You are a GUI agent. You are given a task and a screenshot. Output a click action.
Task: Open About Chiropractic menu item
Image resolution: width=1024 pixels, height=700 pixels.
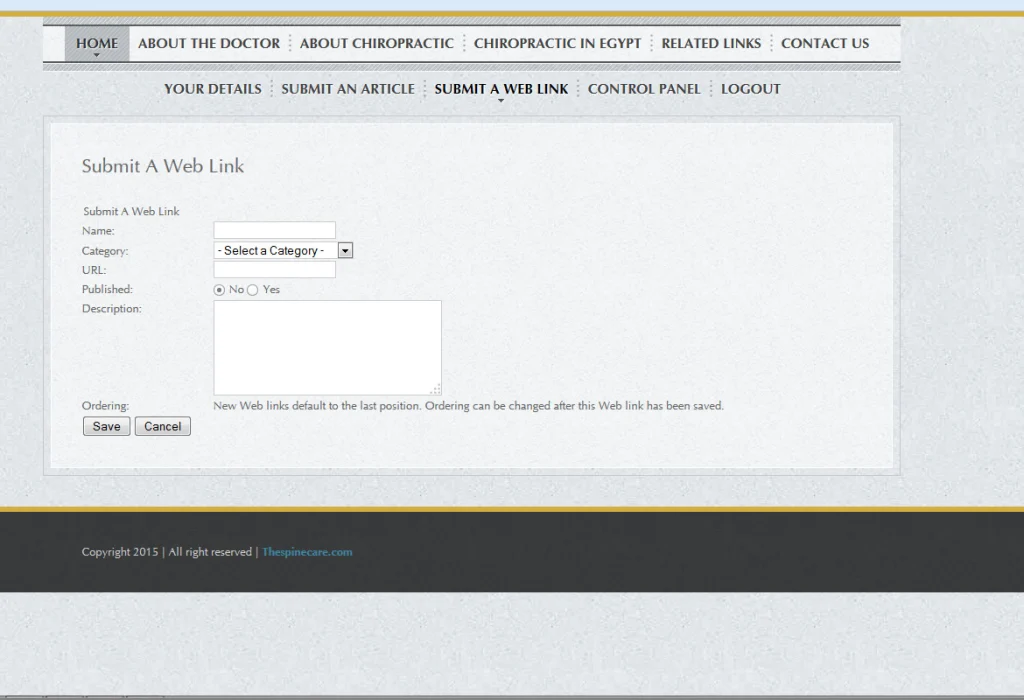coord(377,44)
